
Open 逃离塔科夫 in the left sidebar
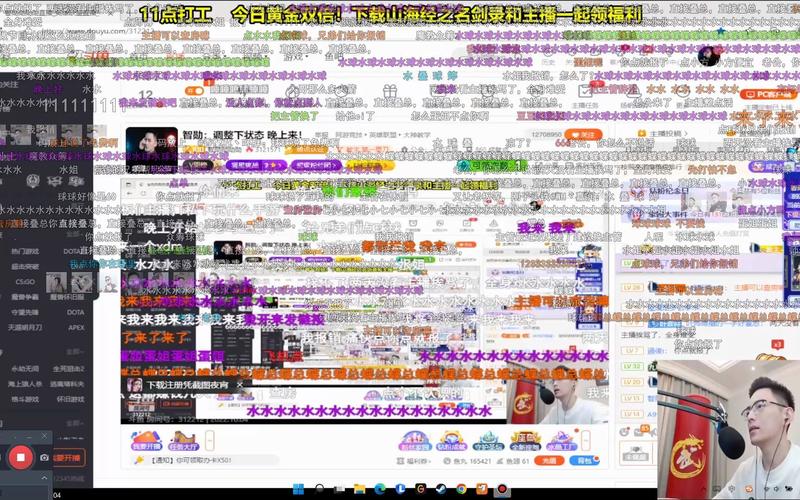(x=67, y=384)
